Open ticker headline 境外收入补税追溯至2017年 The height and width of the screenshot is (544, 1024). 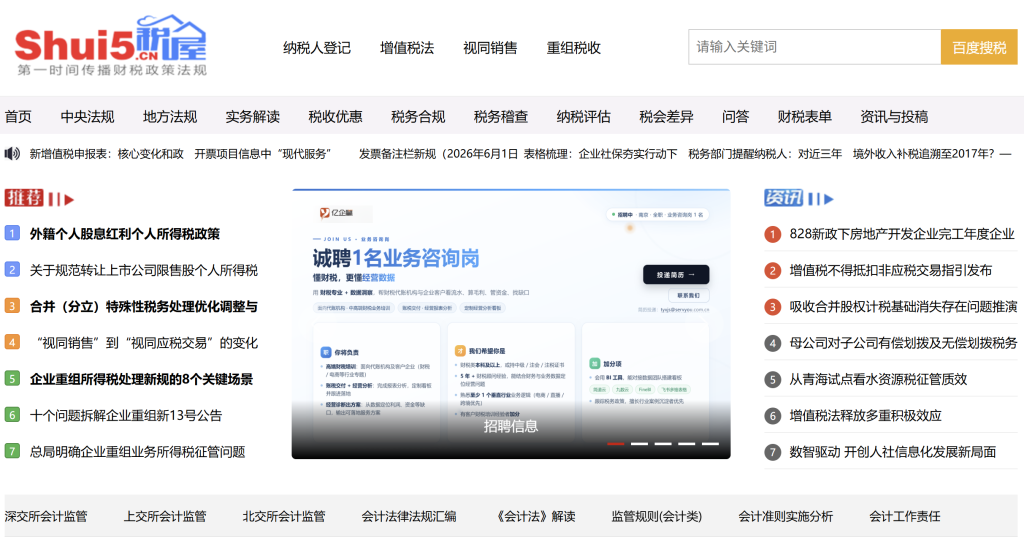[932, 154]
